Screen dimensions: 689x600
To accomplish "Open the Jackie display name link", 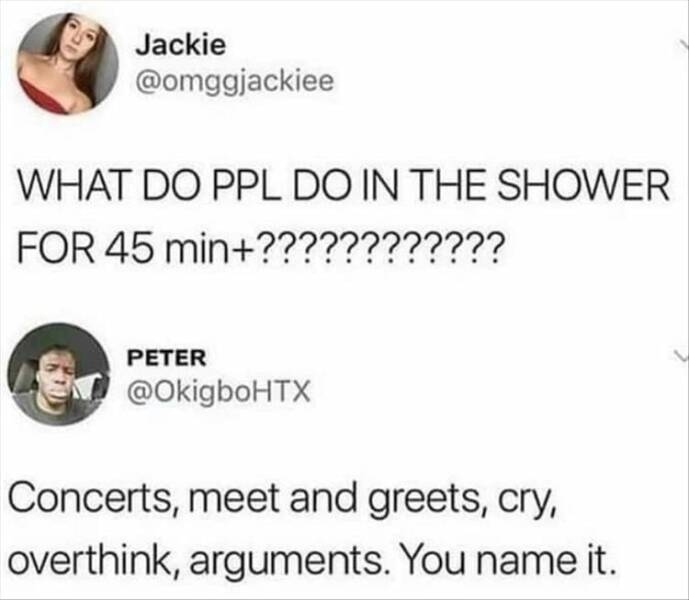I will [181, 45].
